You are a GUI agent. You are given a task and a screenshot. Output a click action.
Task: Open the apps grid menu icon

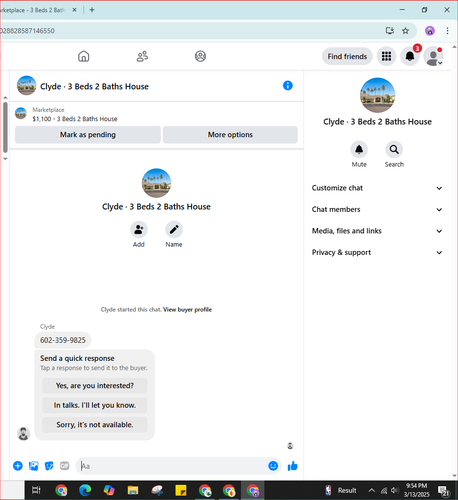coord(386,56)
